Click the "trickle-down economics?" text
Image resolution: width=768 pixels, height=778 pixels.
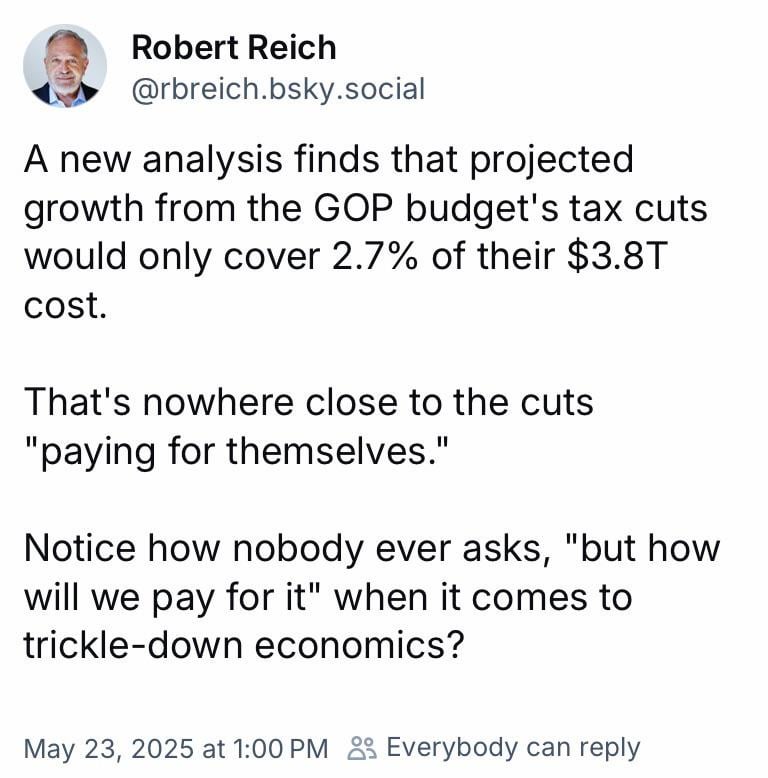point(243,645)
